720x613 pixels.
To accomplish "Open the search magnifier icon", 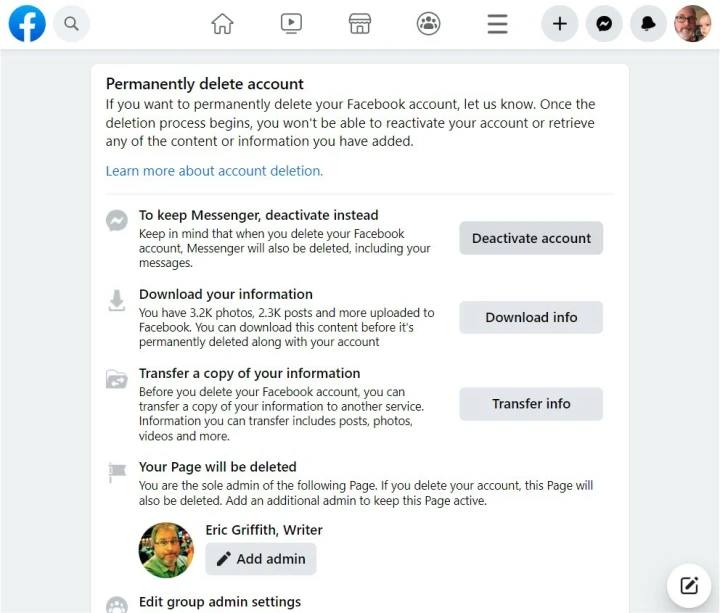I will (71, 23).
